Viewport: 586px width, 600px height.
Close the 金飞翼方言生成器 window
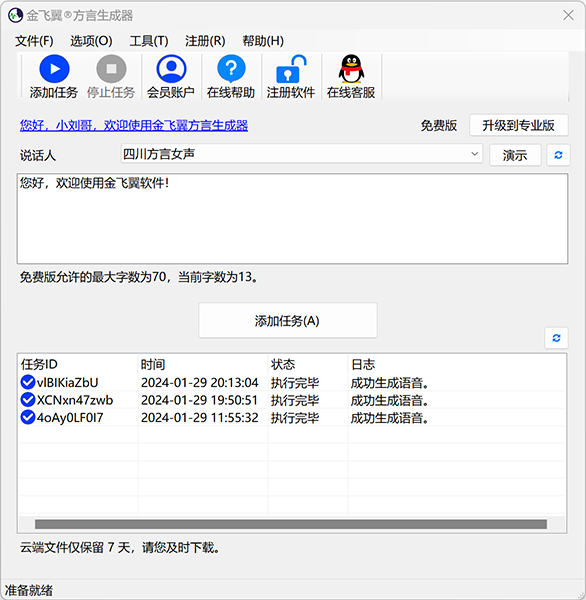(x=568, y=15)
